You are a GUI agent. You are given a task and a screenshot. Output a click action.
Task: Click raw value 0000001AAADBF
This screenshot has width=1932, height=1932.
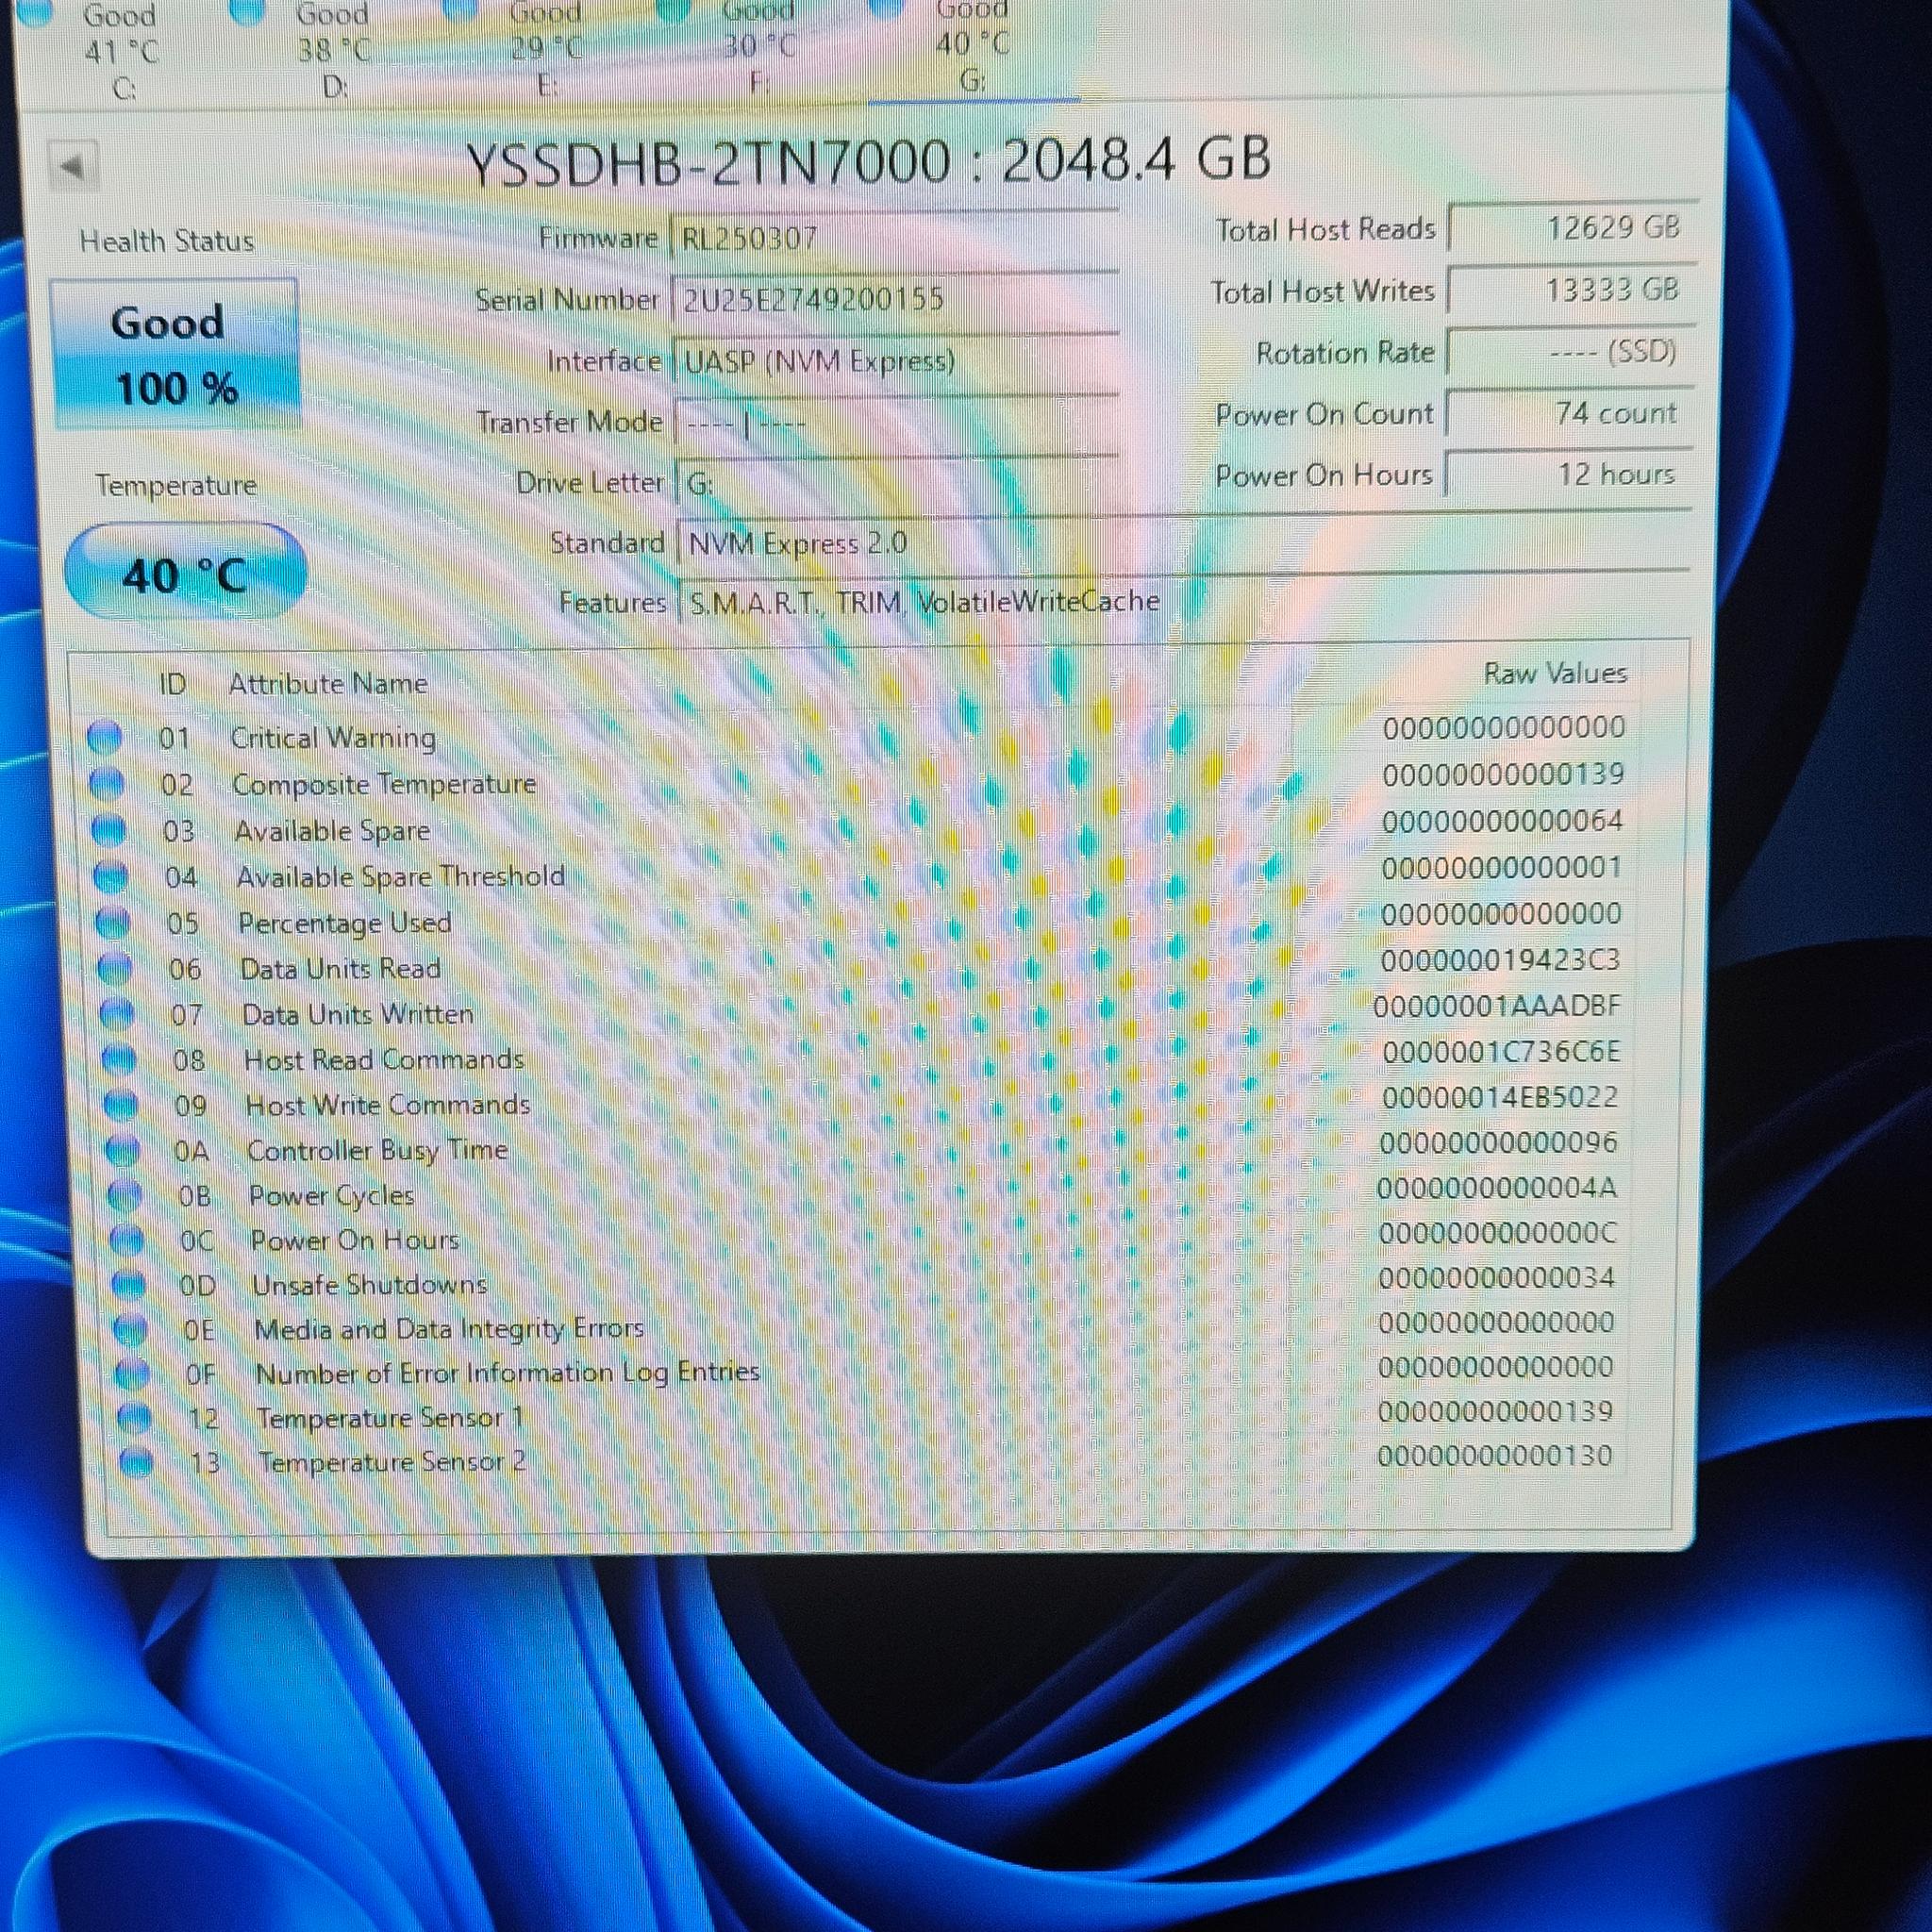click(1496, 1007)
